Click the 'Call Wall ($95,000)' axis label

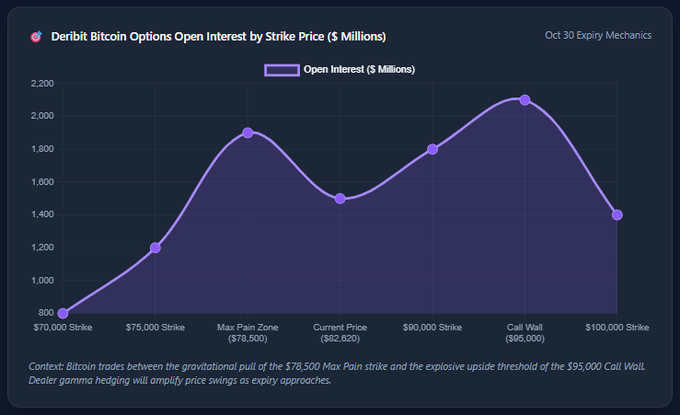(525, 333)
